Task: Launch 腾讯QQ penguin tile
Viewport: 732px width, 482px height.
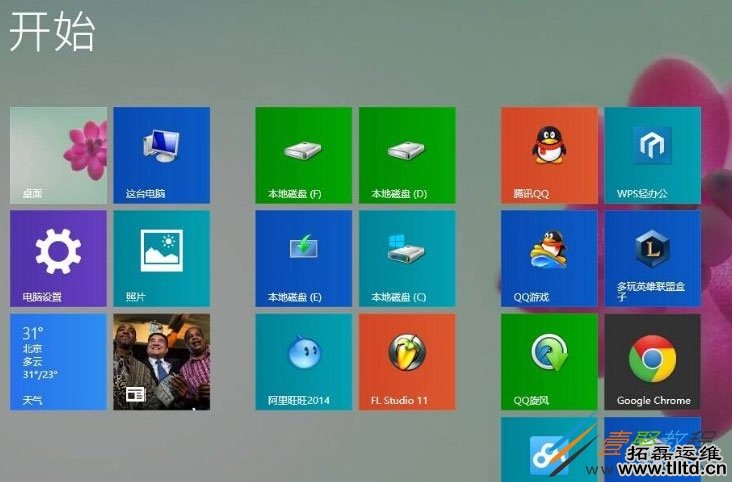Action: click(x=549, y=155)
